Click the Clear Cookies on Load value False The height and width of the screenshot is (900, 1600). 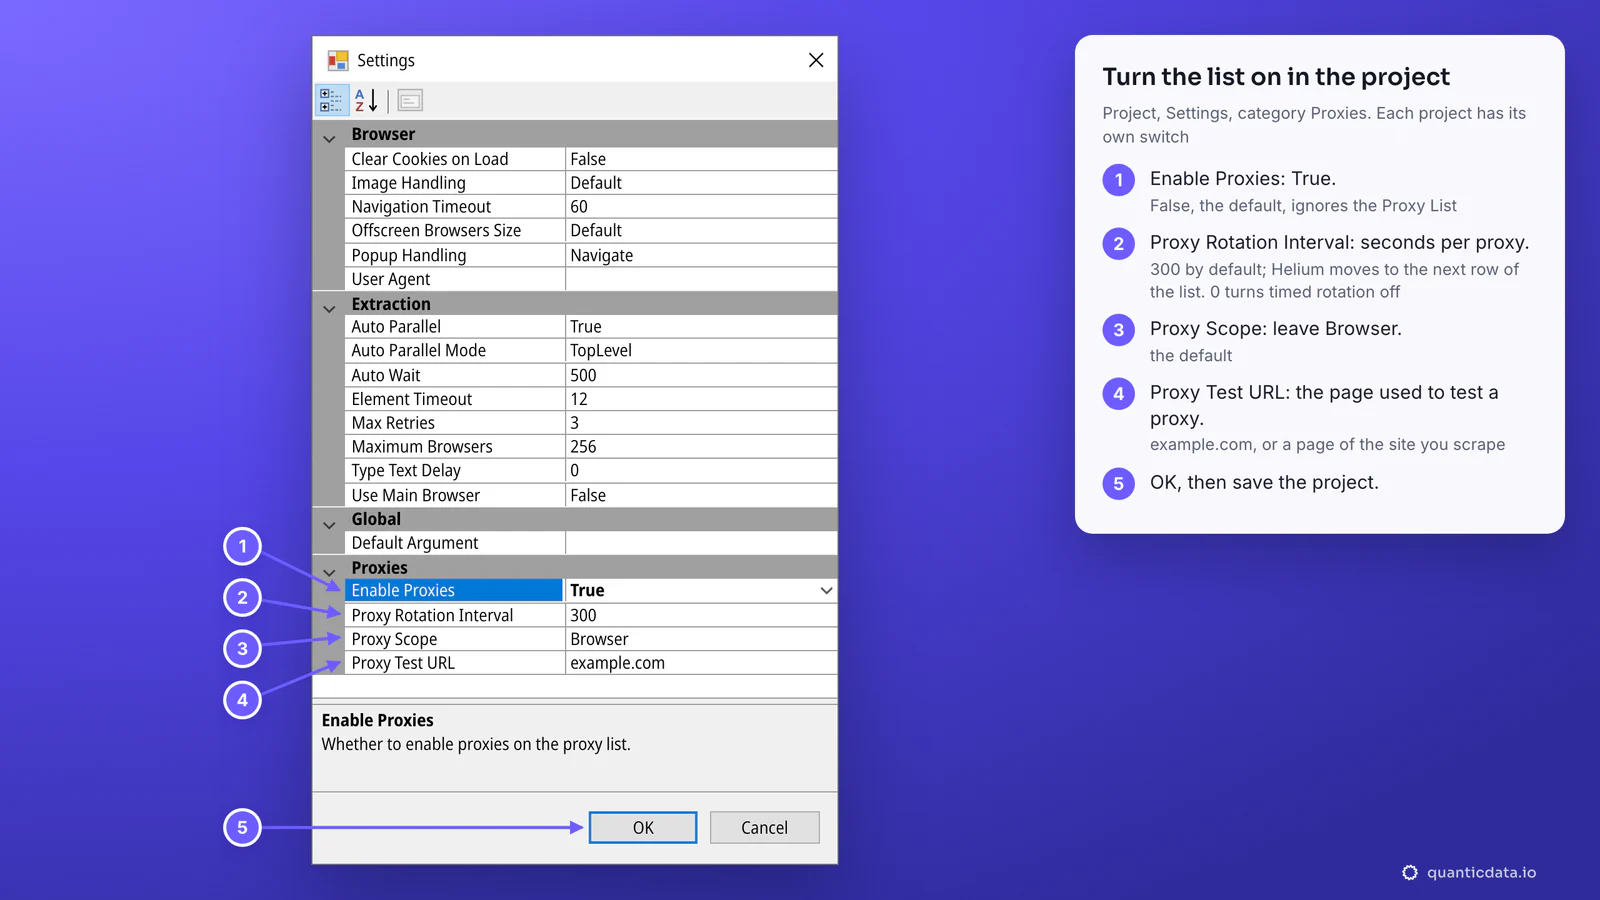701,159
